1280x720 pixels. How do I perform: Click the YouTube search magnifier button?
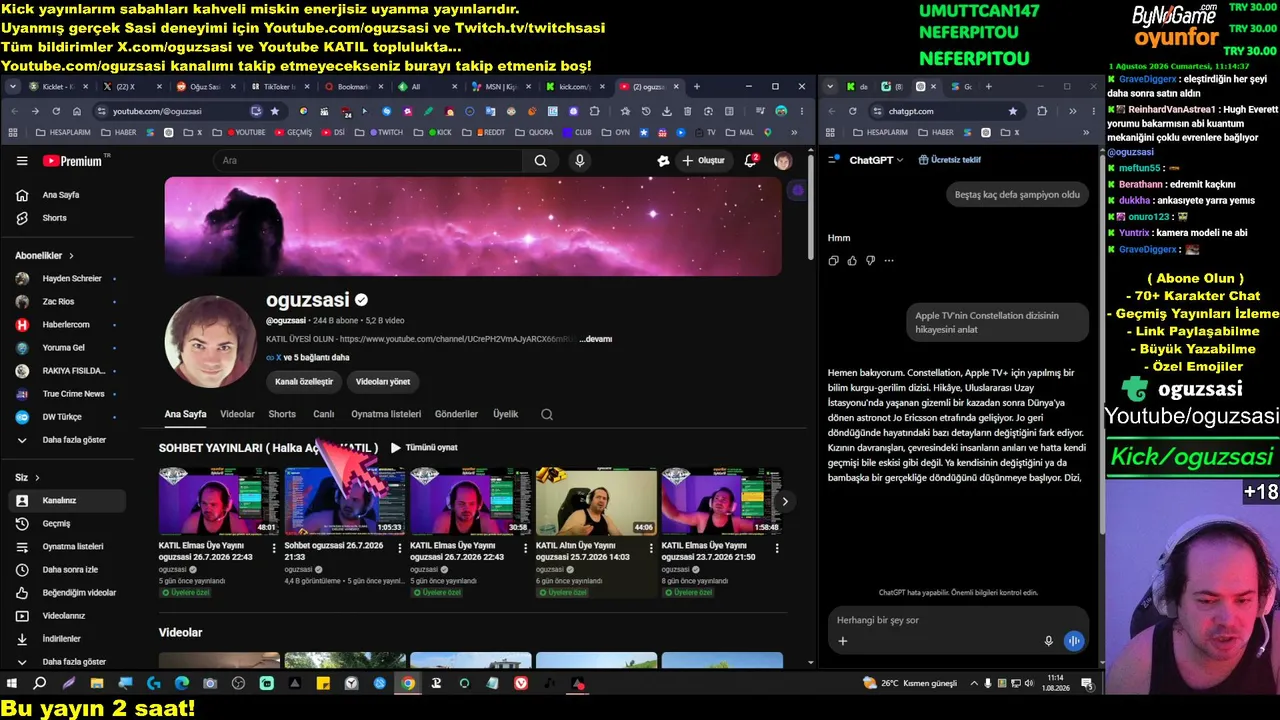540,160
